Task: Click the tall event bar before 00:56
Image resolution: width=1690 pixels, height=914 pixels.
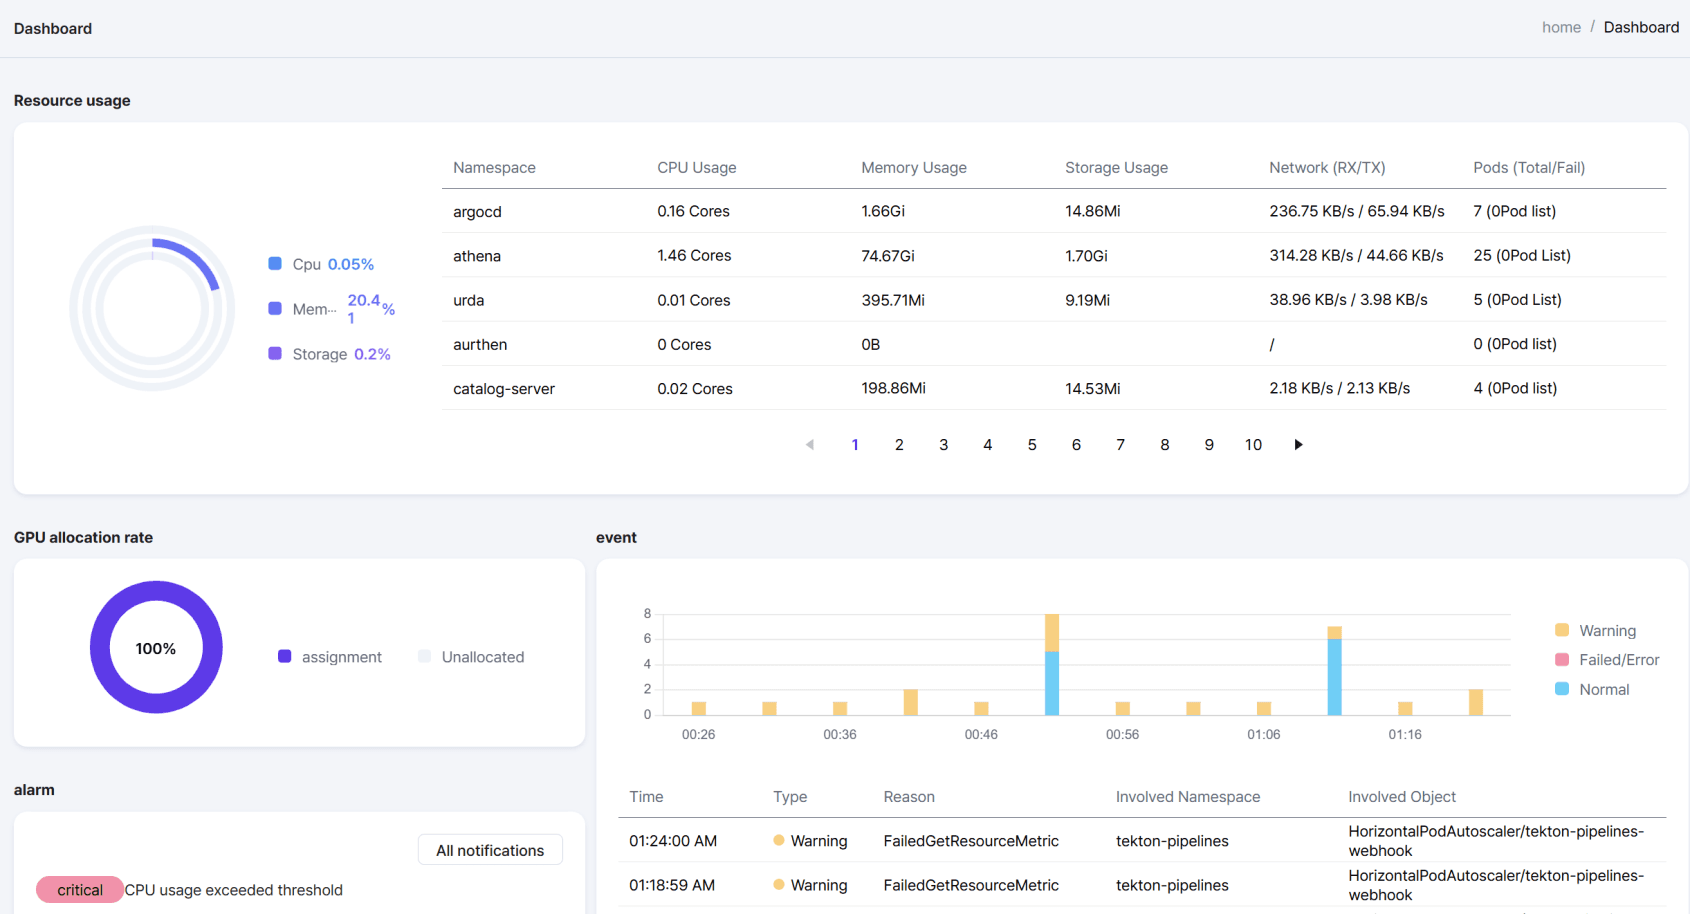Action: click(1052, 664)
